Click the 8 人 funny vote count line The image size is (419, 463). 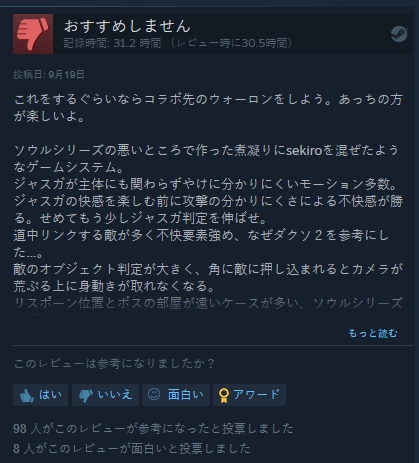tap(132, 448)
